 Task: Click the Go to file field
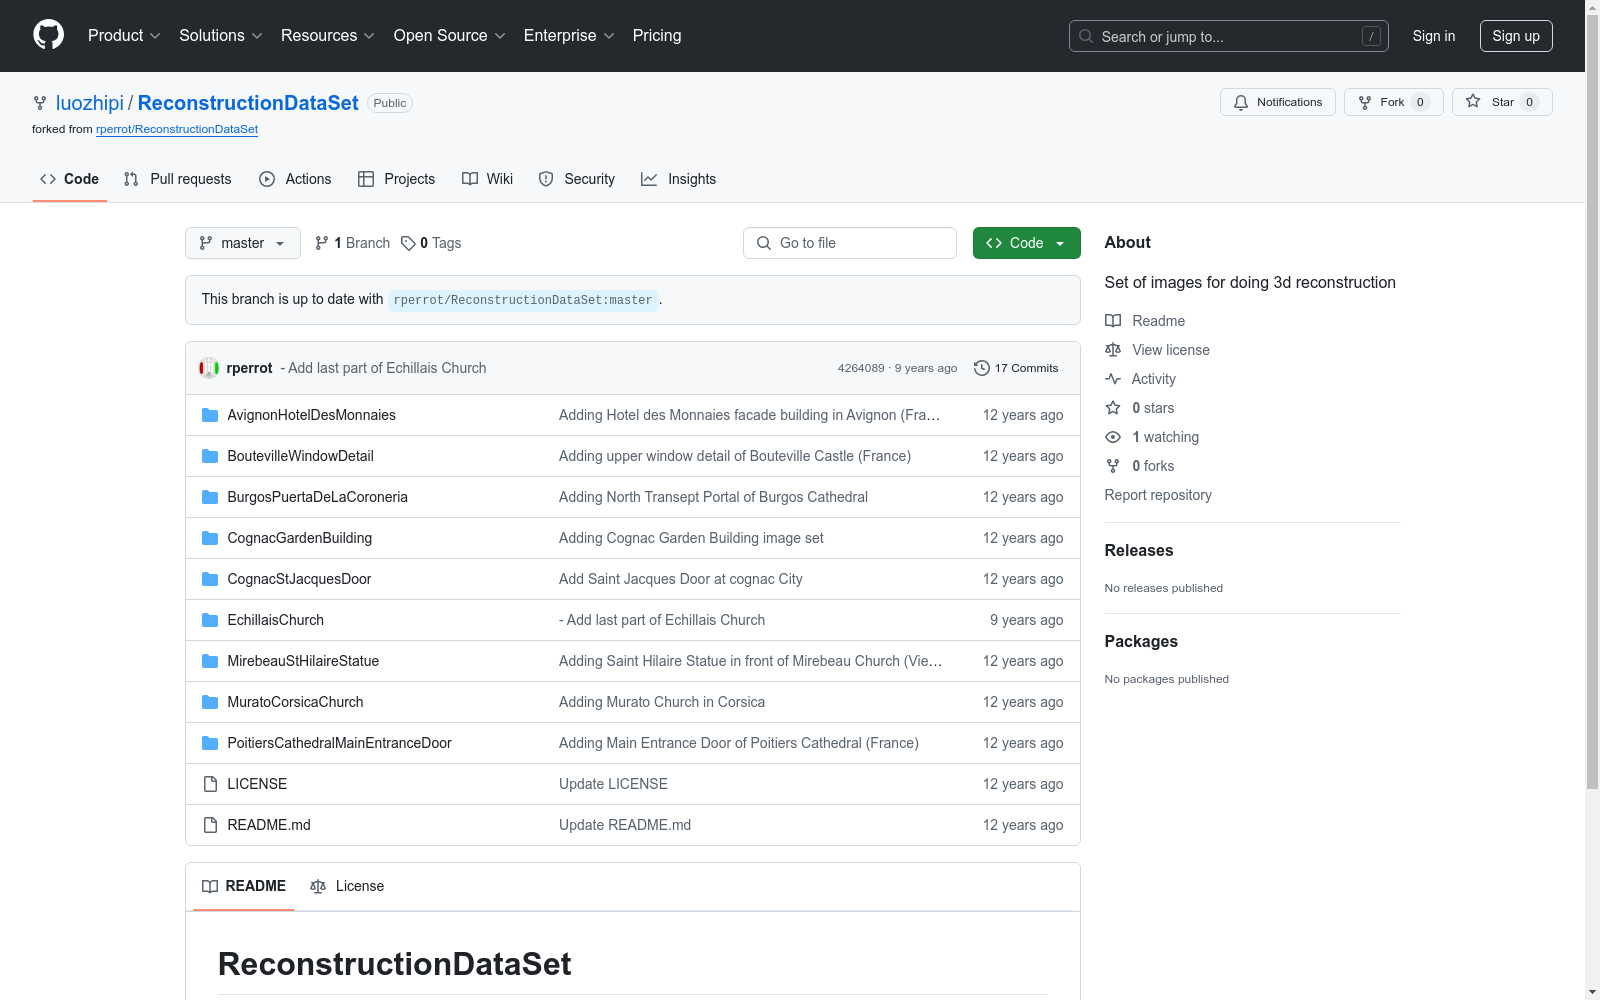[850, 243]
